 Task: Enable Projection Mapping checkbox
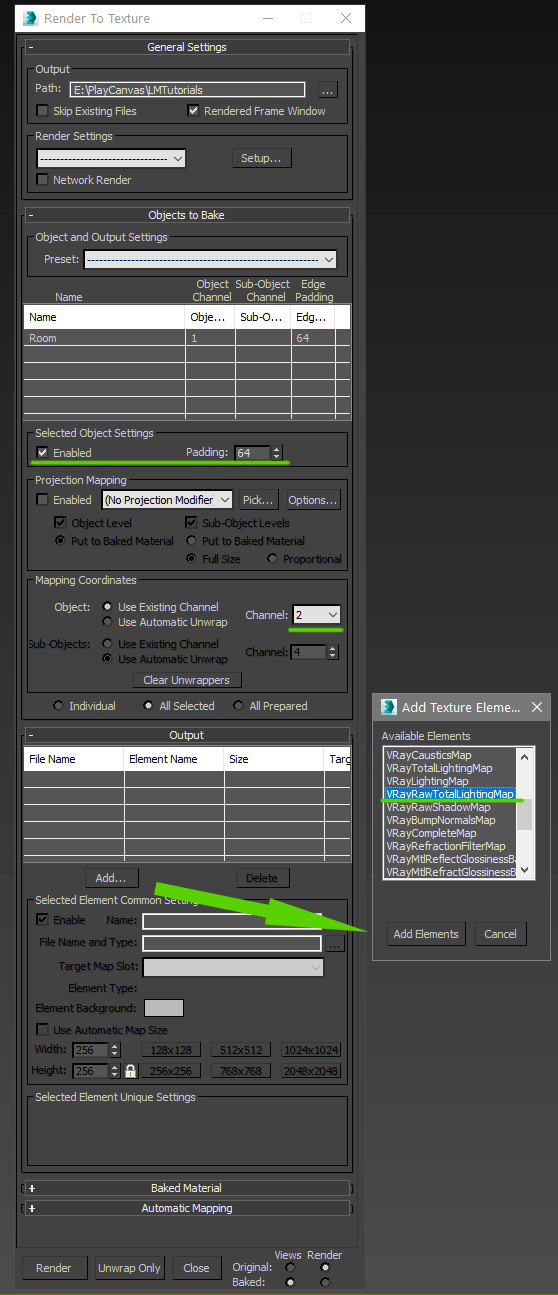pyautogui.click(x=43, y=499)
